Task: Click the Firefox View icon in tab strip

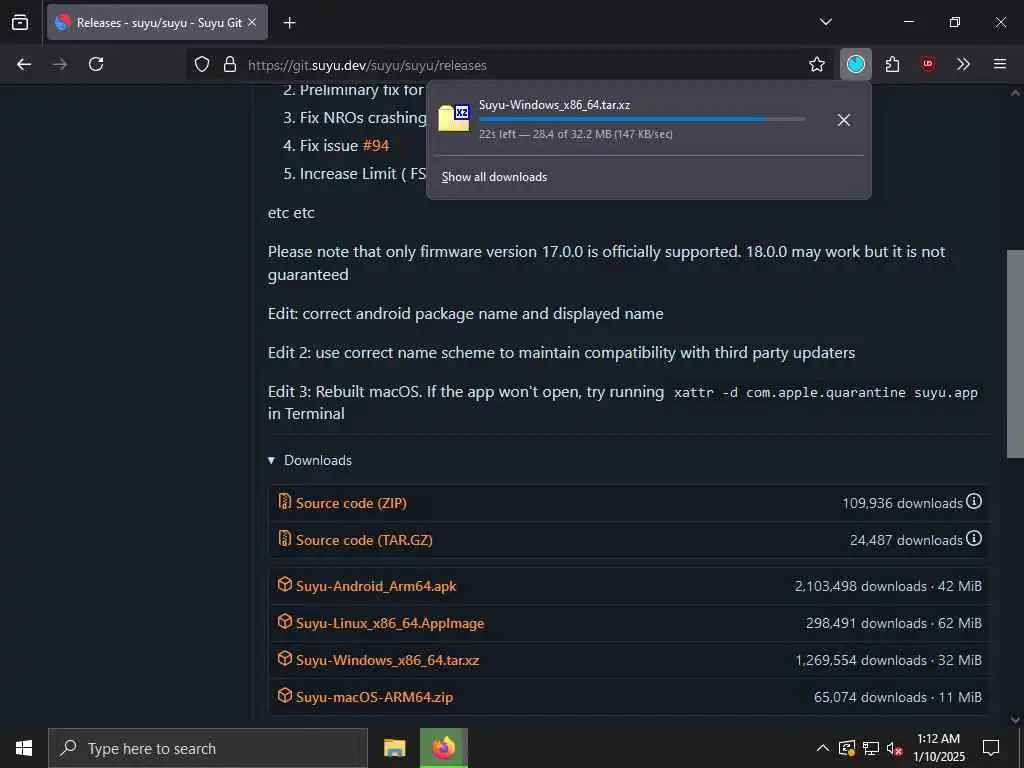Action: coord(20,22)
